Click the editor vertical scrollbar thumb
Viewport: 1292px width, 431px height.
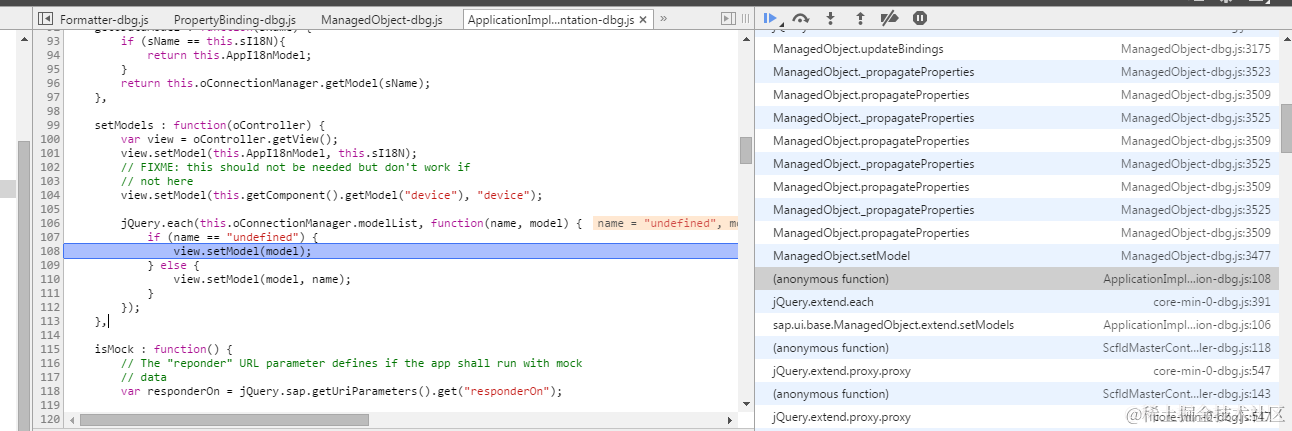[745, 150]
